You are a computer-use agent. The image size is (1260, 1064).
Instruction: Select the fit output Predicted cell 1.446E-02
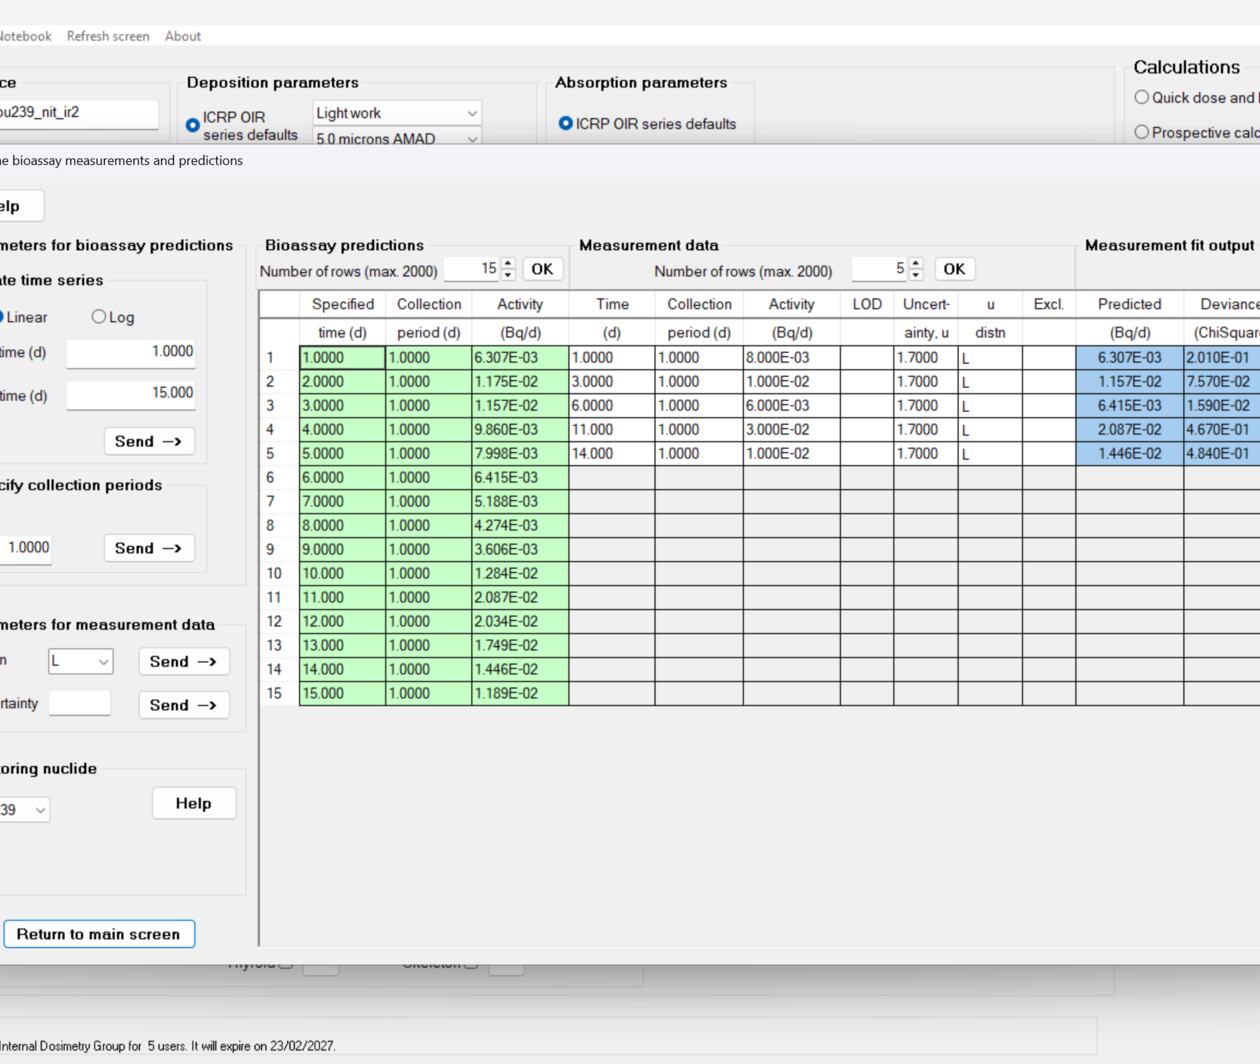(1129, 453)
